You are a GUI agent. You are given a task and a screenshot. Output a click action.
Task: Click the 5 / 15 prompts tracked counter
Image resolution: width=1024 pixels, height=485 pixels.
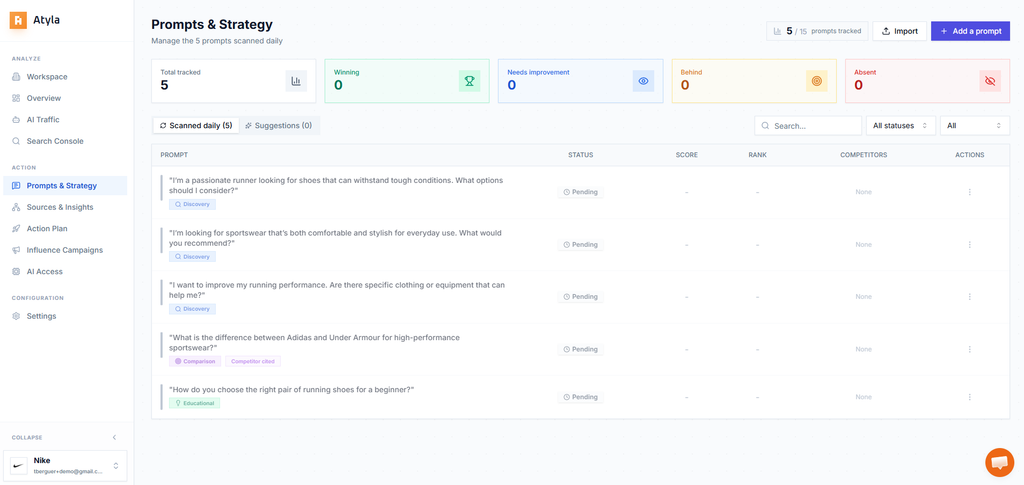817,31
